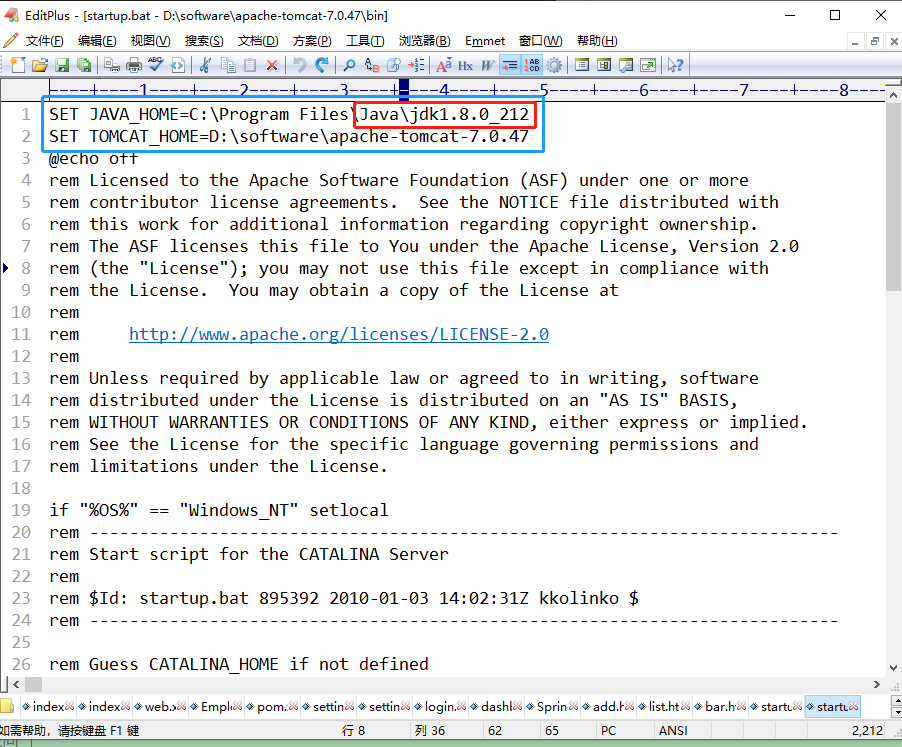Open the 搜索(S) menu
Screen dimensions: 902x747
click(x=204, y=41)
